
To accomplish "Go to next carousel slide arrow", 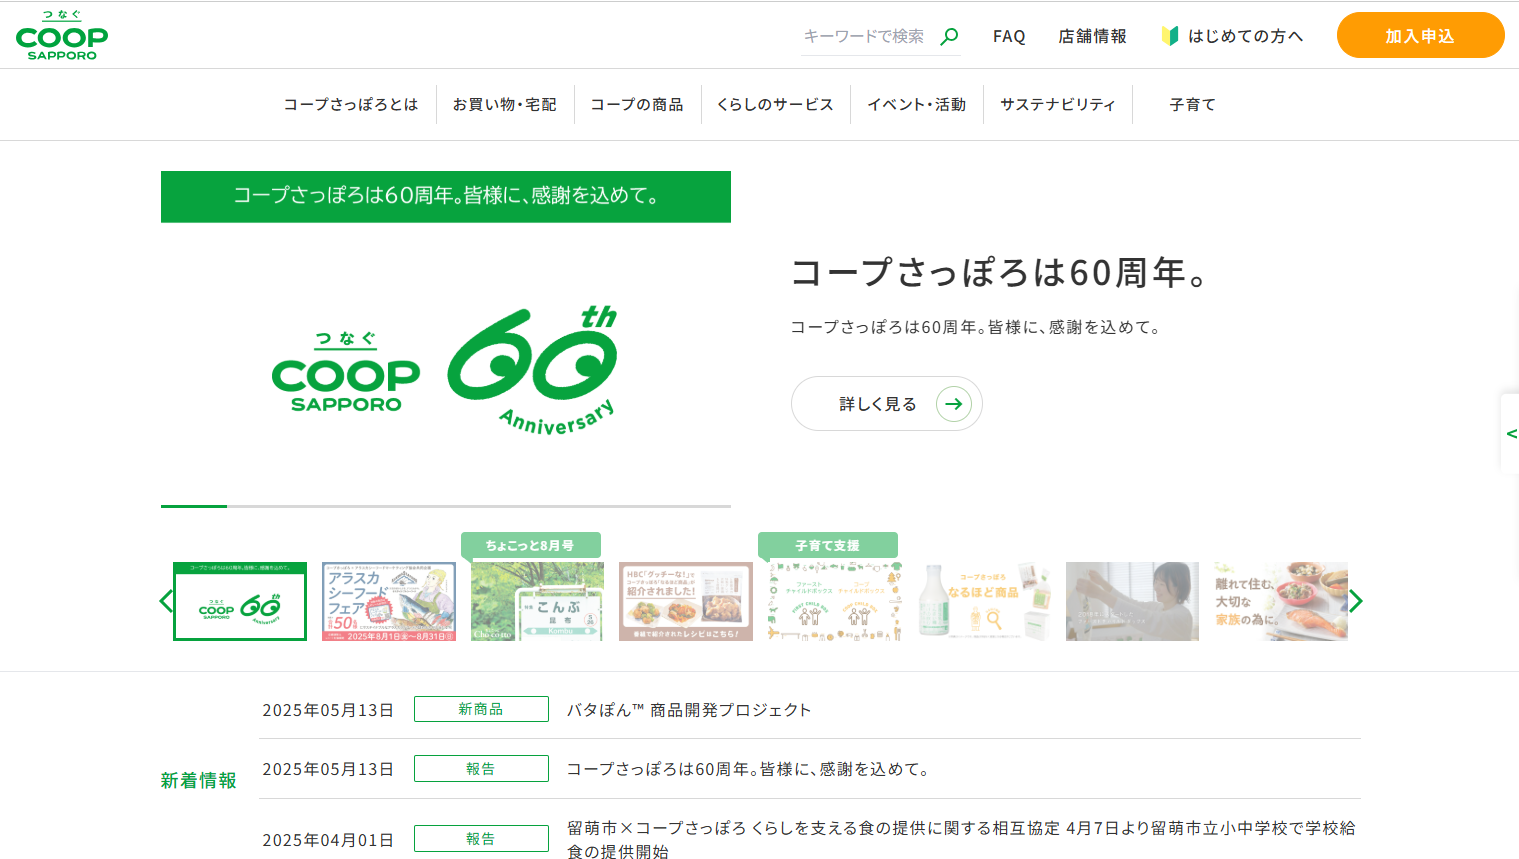I will coord(1355,601).
